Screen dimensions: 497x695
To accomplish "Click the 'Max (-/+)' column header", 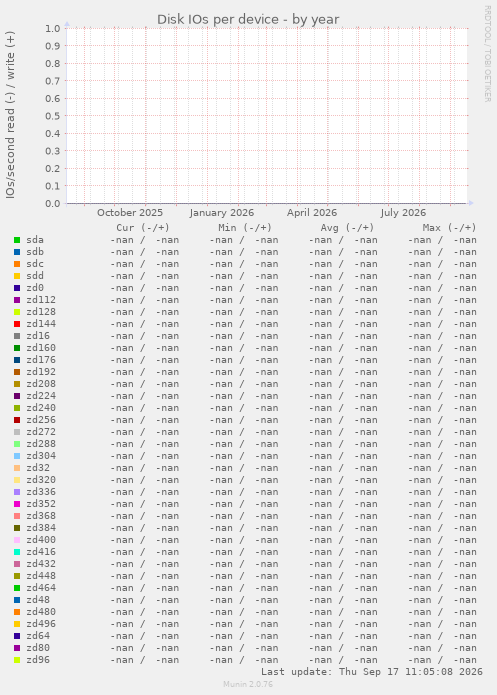I will point(449,228).
